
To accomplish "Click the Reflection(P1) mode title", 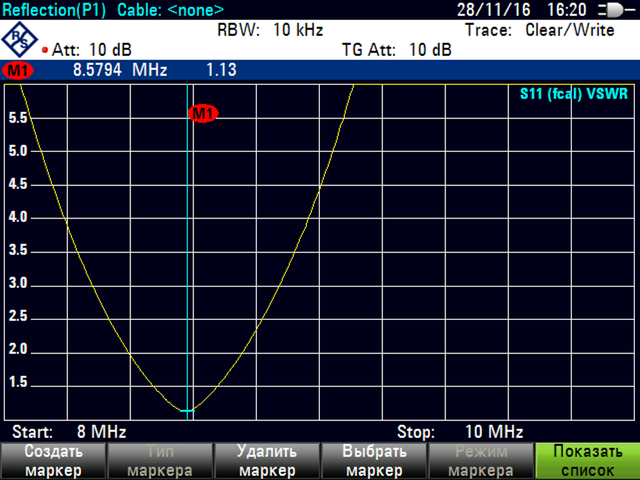I will click(x=56, y=9).
